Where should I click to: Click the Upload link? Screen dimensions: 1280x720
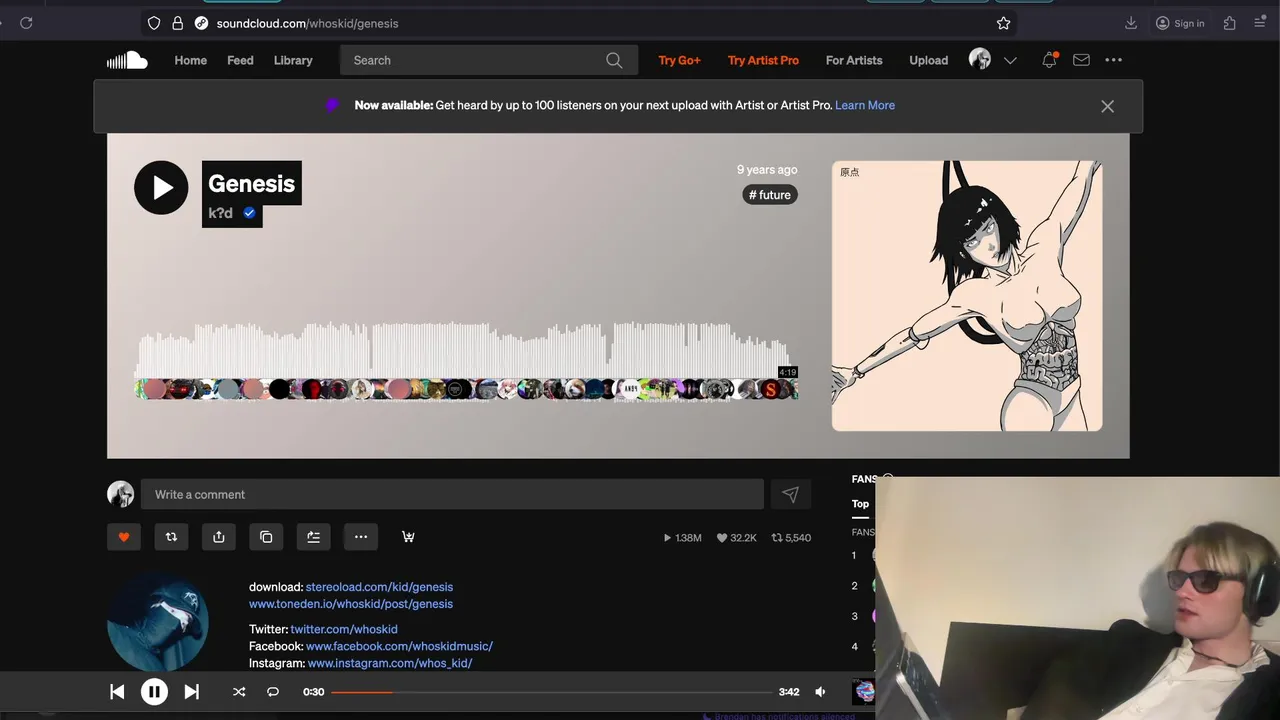pyautogui.click(x=928, y=60)
